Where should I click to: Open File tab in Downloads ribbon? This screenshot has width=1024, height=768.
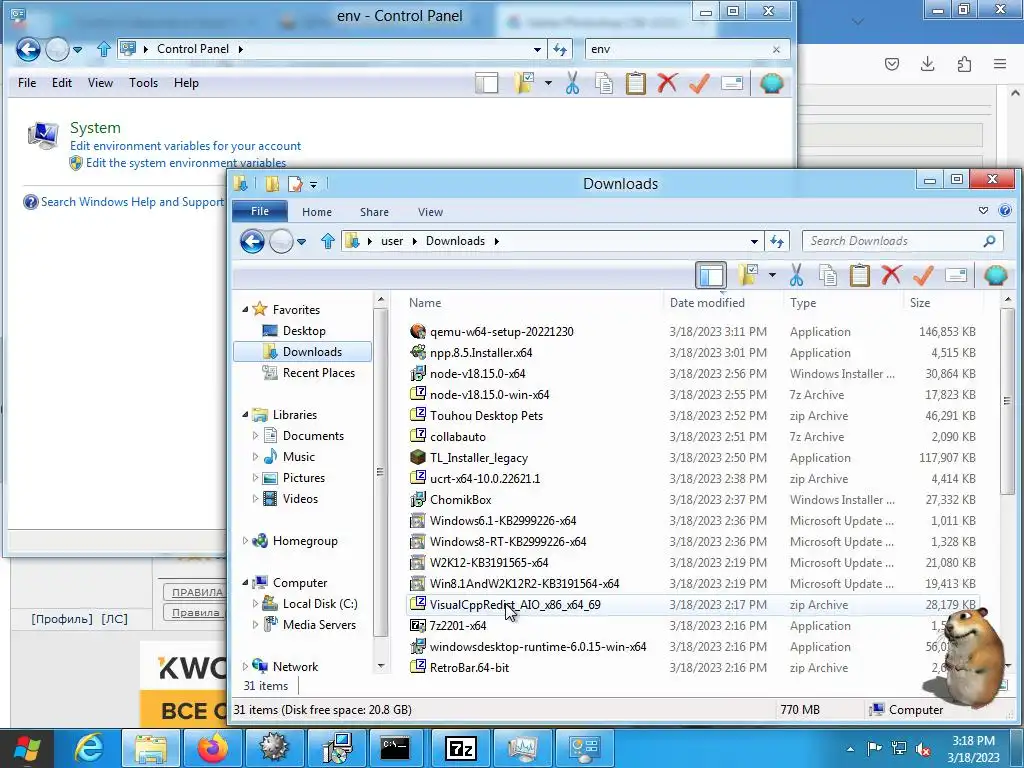[x=260, y=211]
